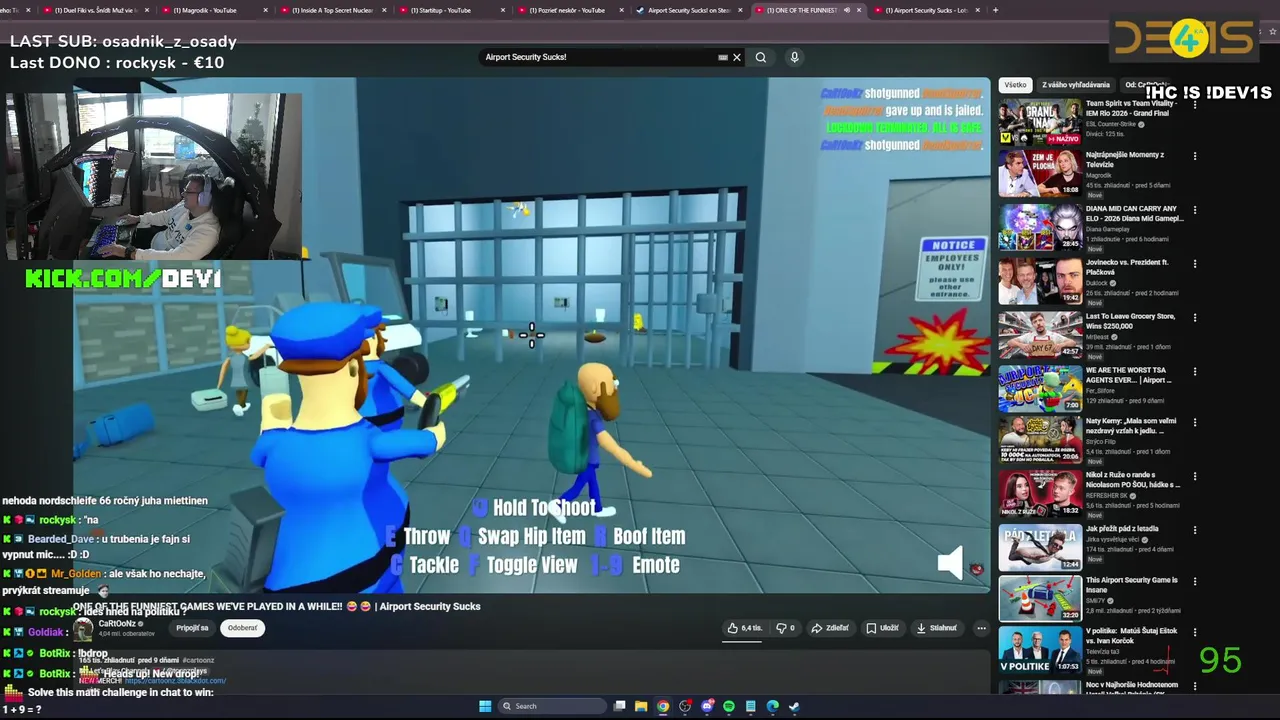Open the cartoonz merch link in description
This screenshot has height=720, width=1280.
click(176, 681)
